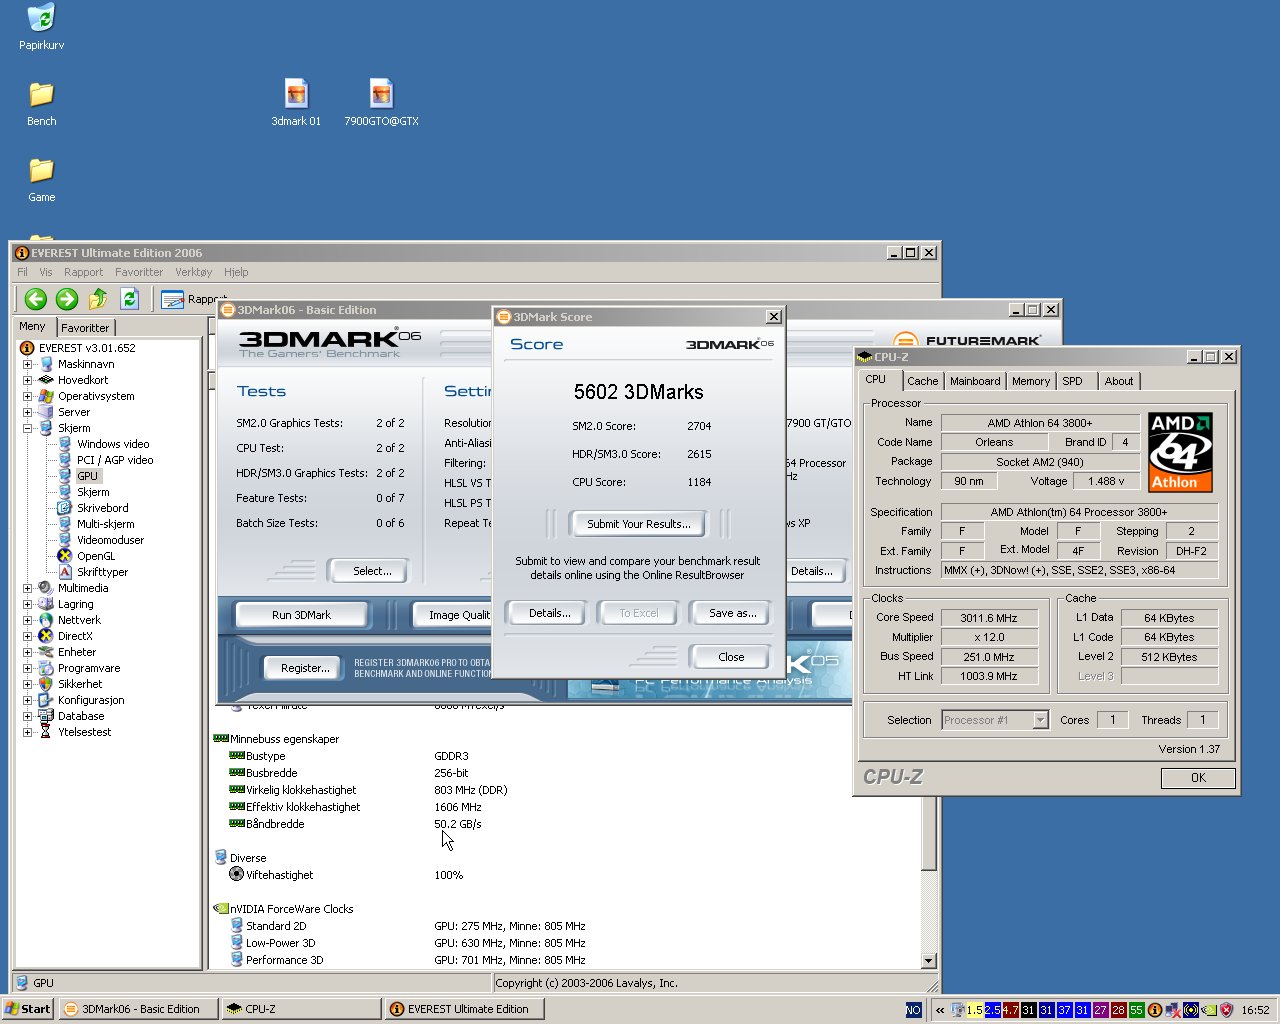Viewport: 1280px width, 1024px height.
Task: Select Videomoduser item in EVEREST tree
Action: 110,540
